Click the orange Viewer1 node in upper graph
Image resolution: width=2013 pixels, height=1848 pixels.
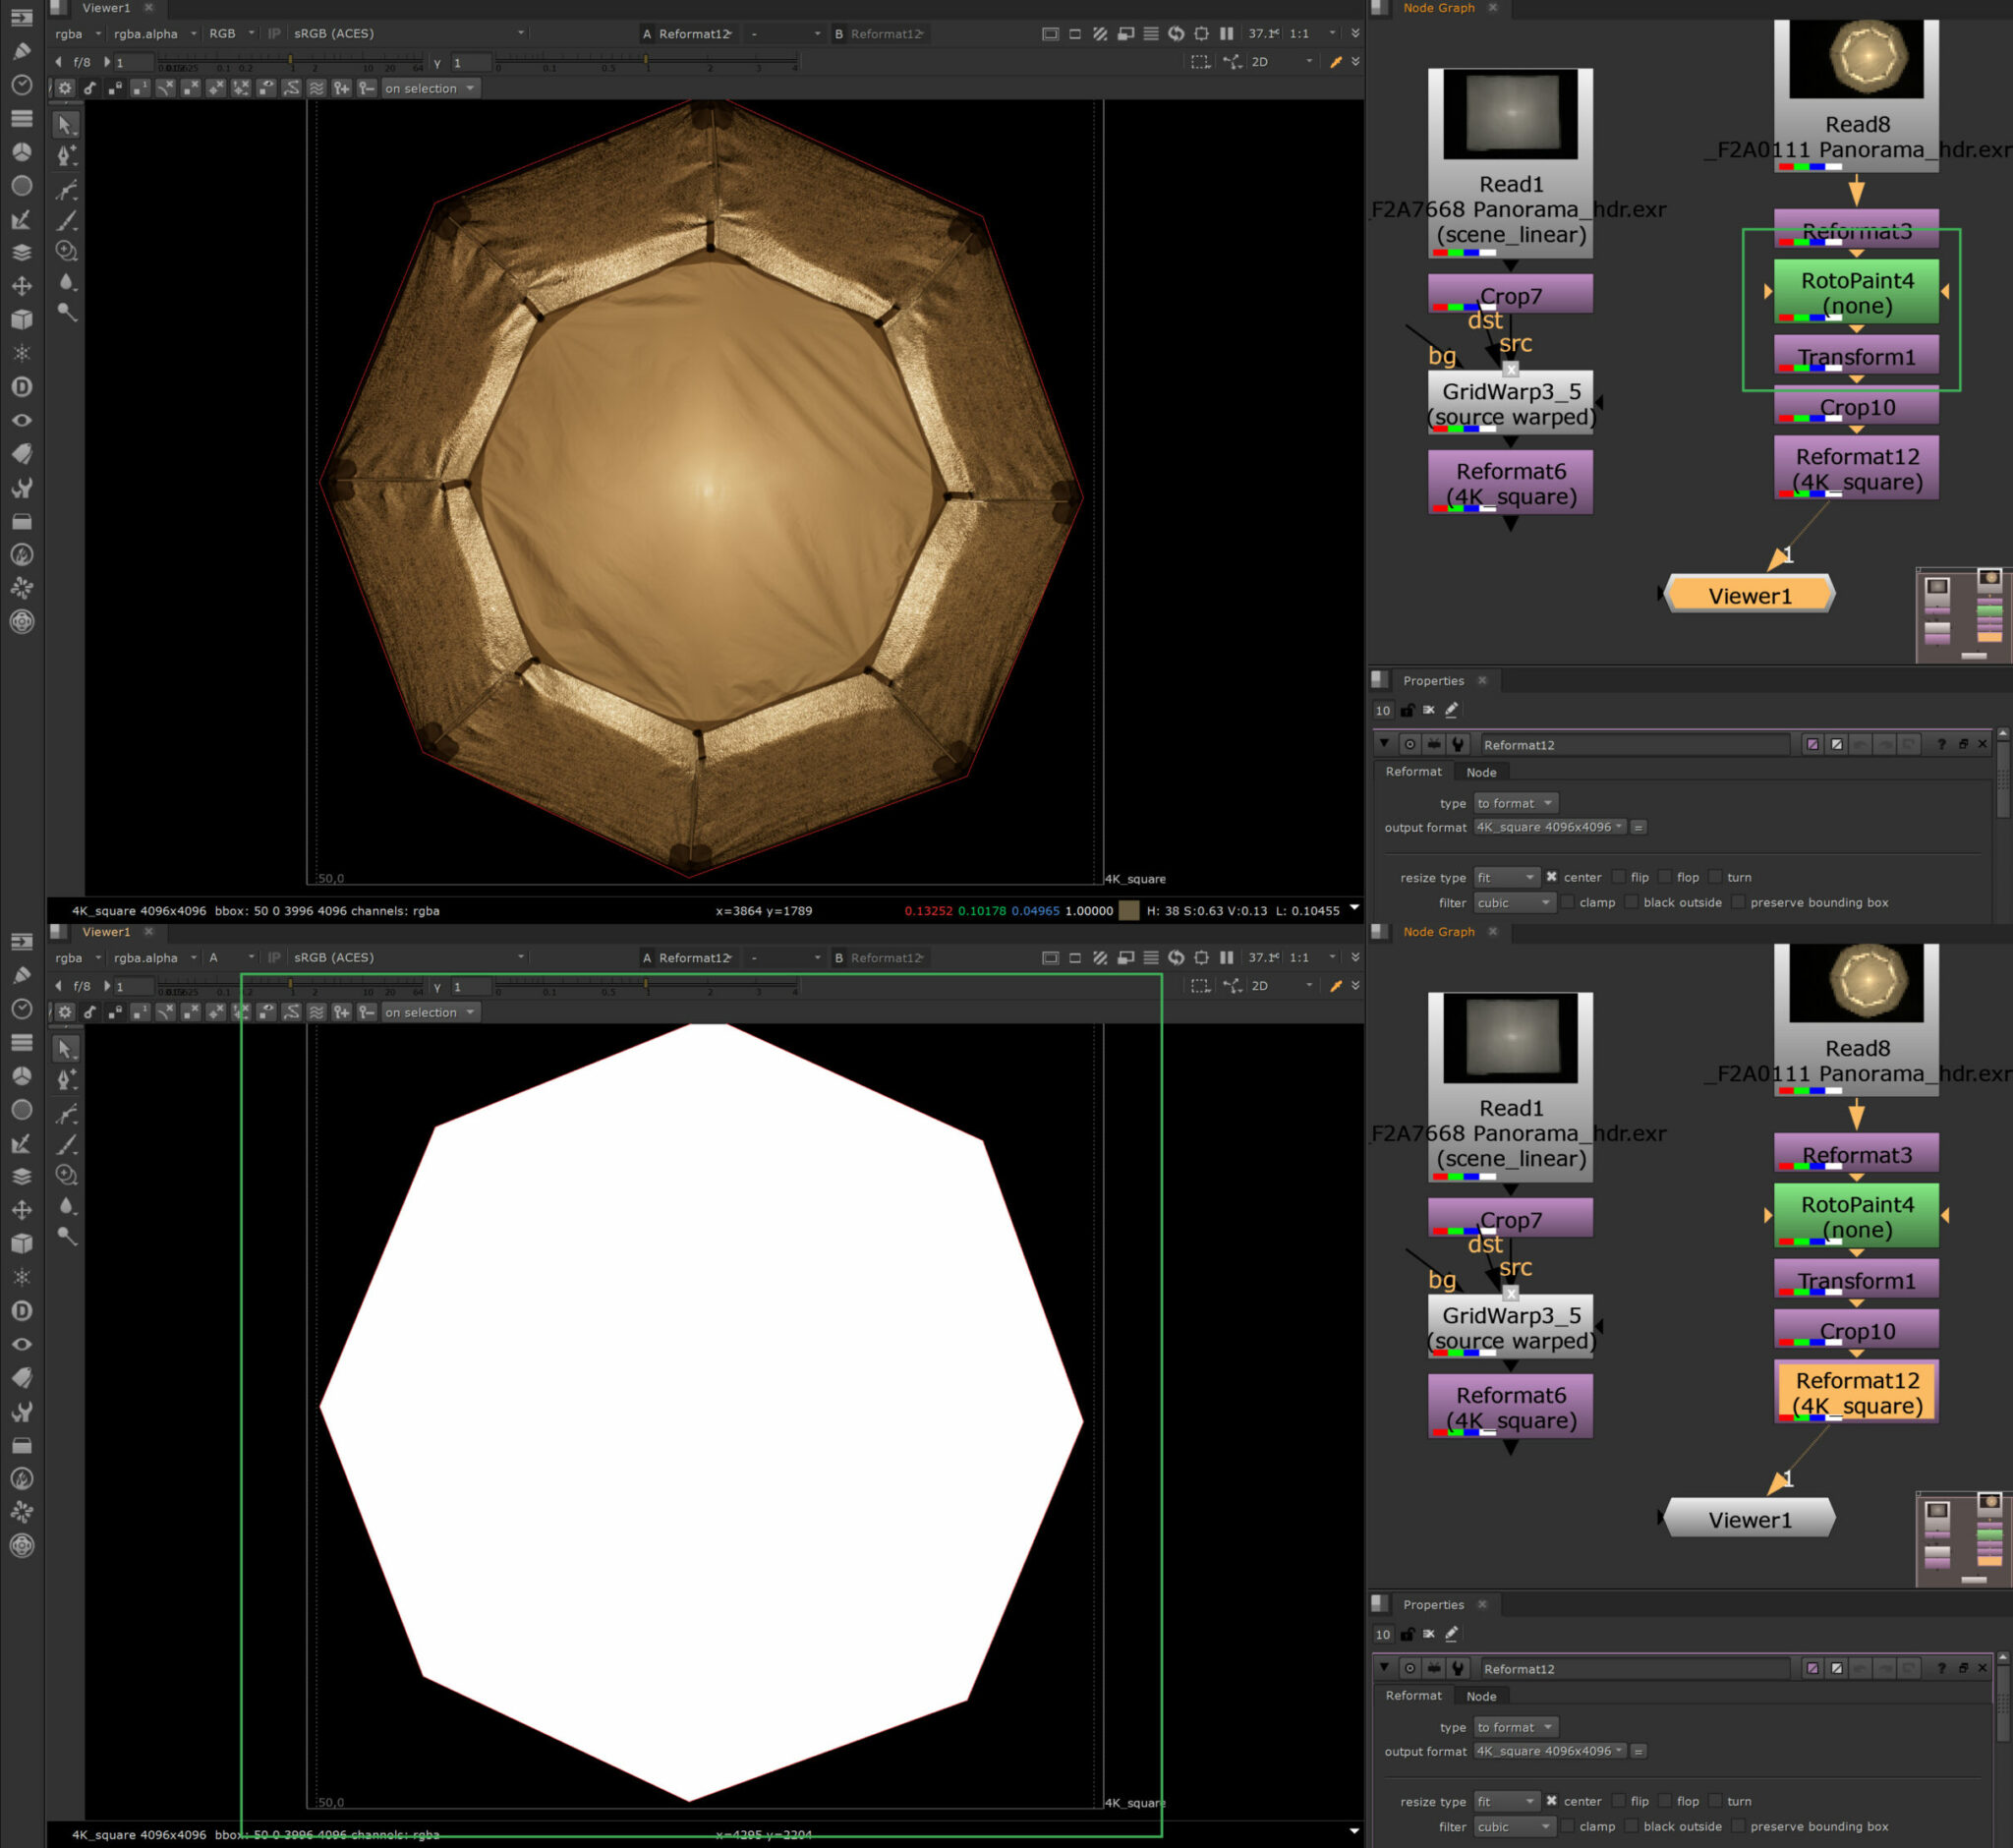pos(1749,595)
